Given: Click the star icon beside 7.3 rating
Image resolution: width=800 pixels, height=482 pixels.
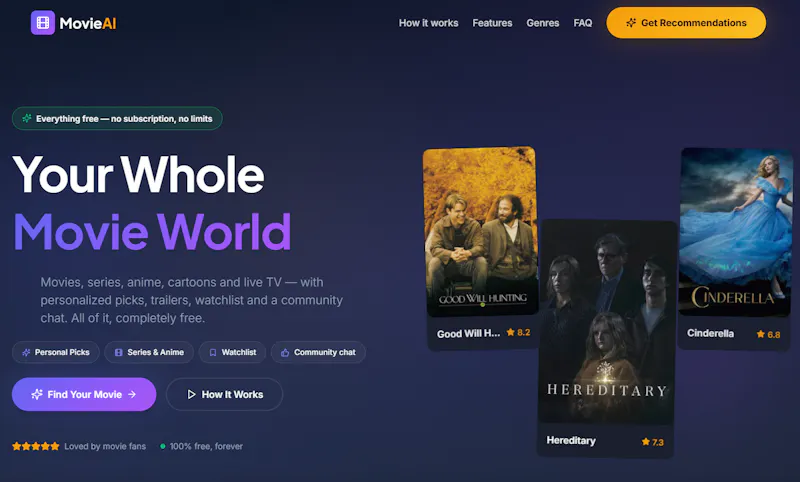Looking at the screenshot, I should pos(646,442).
